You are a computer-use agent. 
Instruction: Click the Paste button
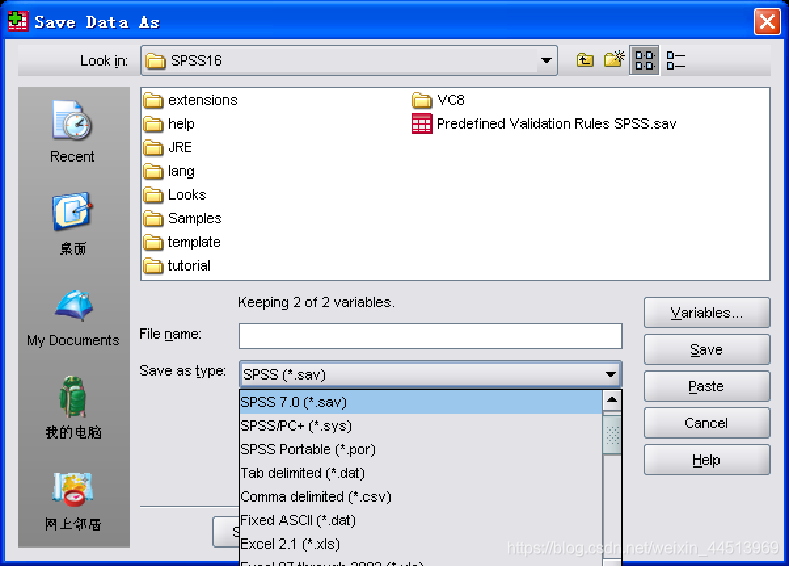(x=706, y=386)
